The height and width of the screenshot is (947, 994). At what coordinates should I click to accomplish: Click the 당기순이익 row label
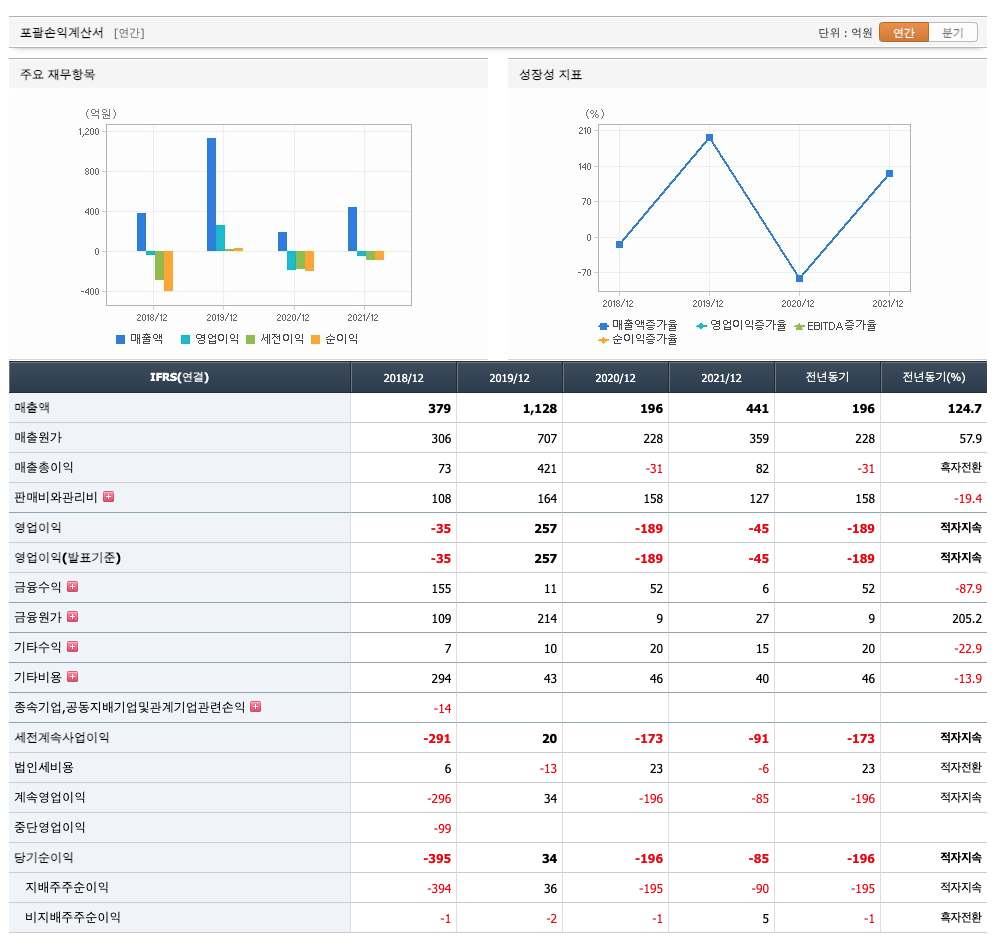tap(44, 858)
